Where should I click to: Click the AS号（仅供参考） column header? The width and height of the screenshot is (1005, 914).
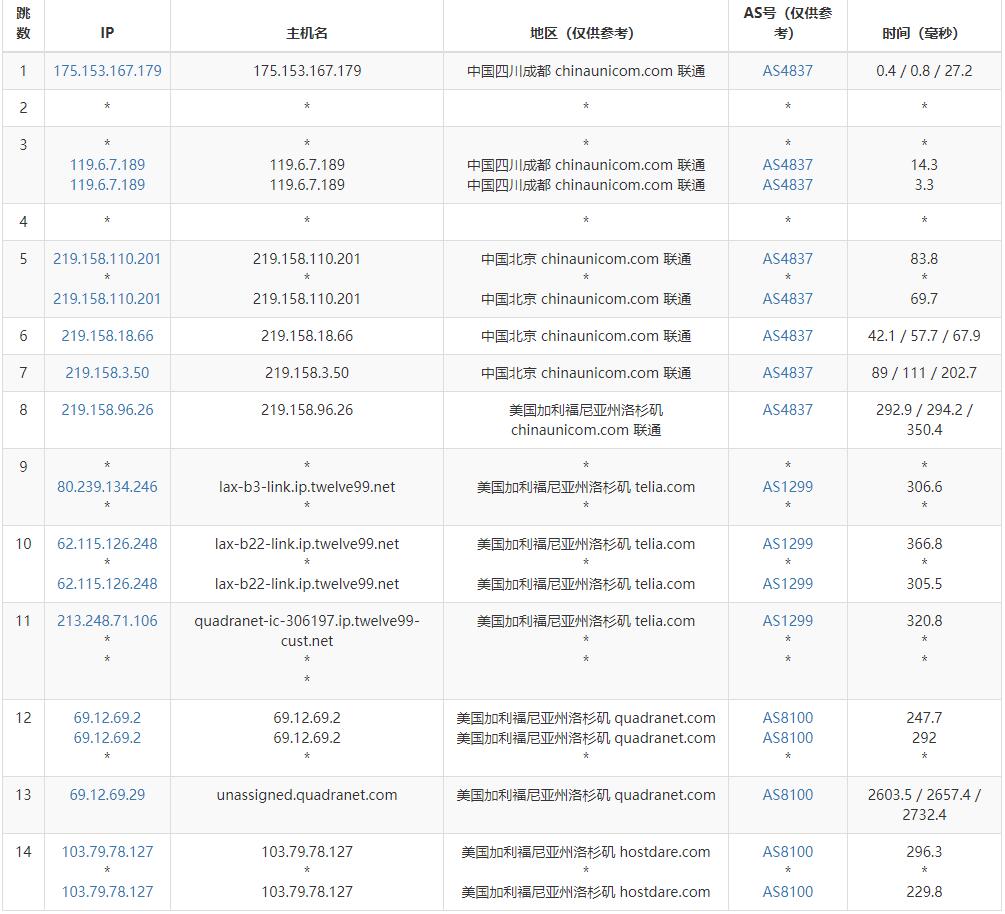point(787,23)
